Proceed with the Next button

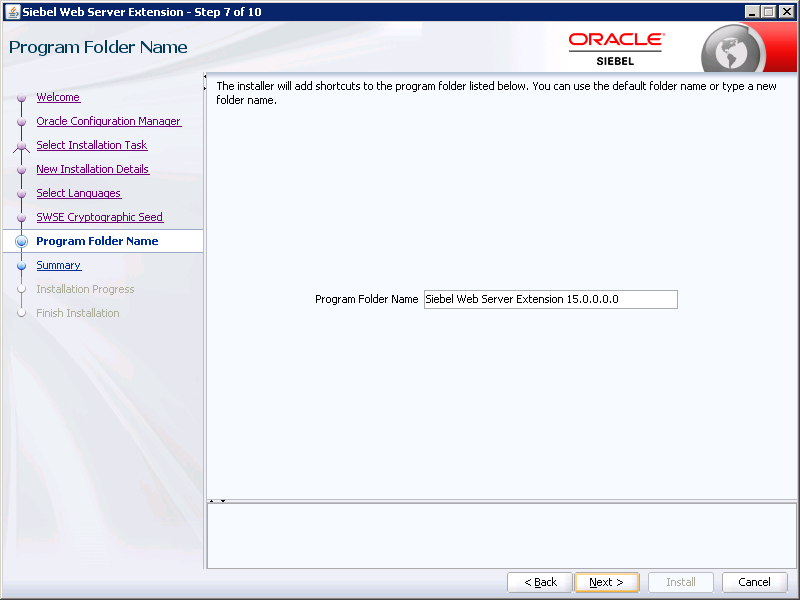(607, 582)
